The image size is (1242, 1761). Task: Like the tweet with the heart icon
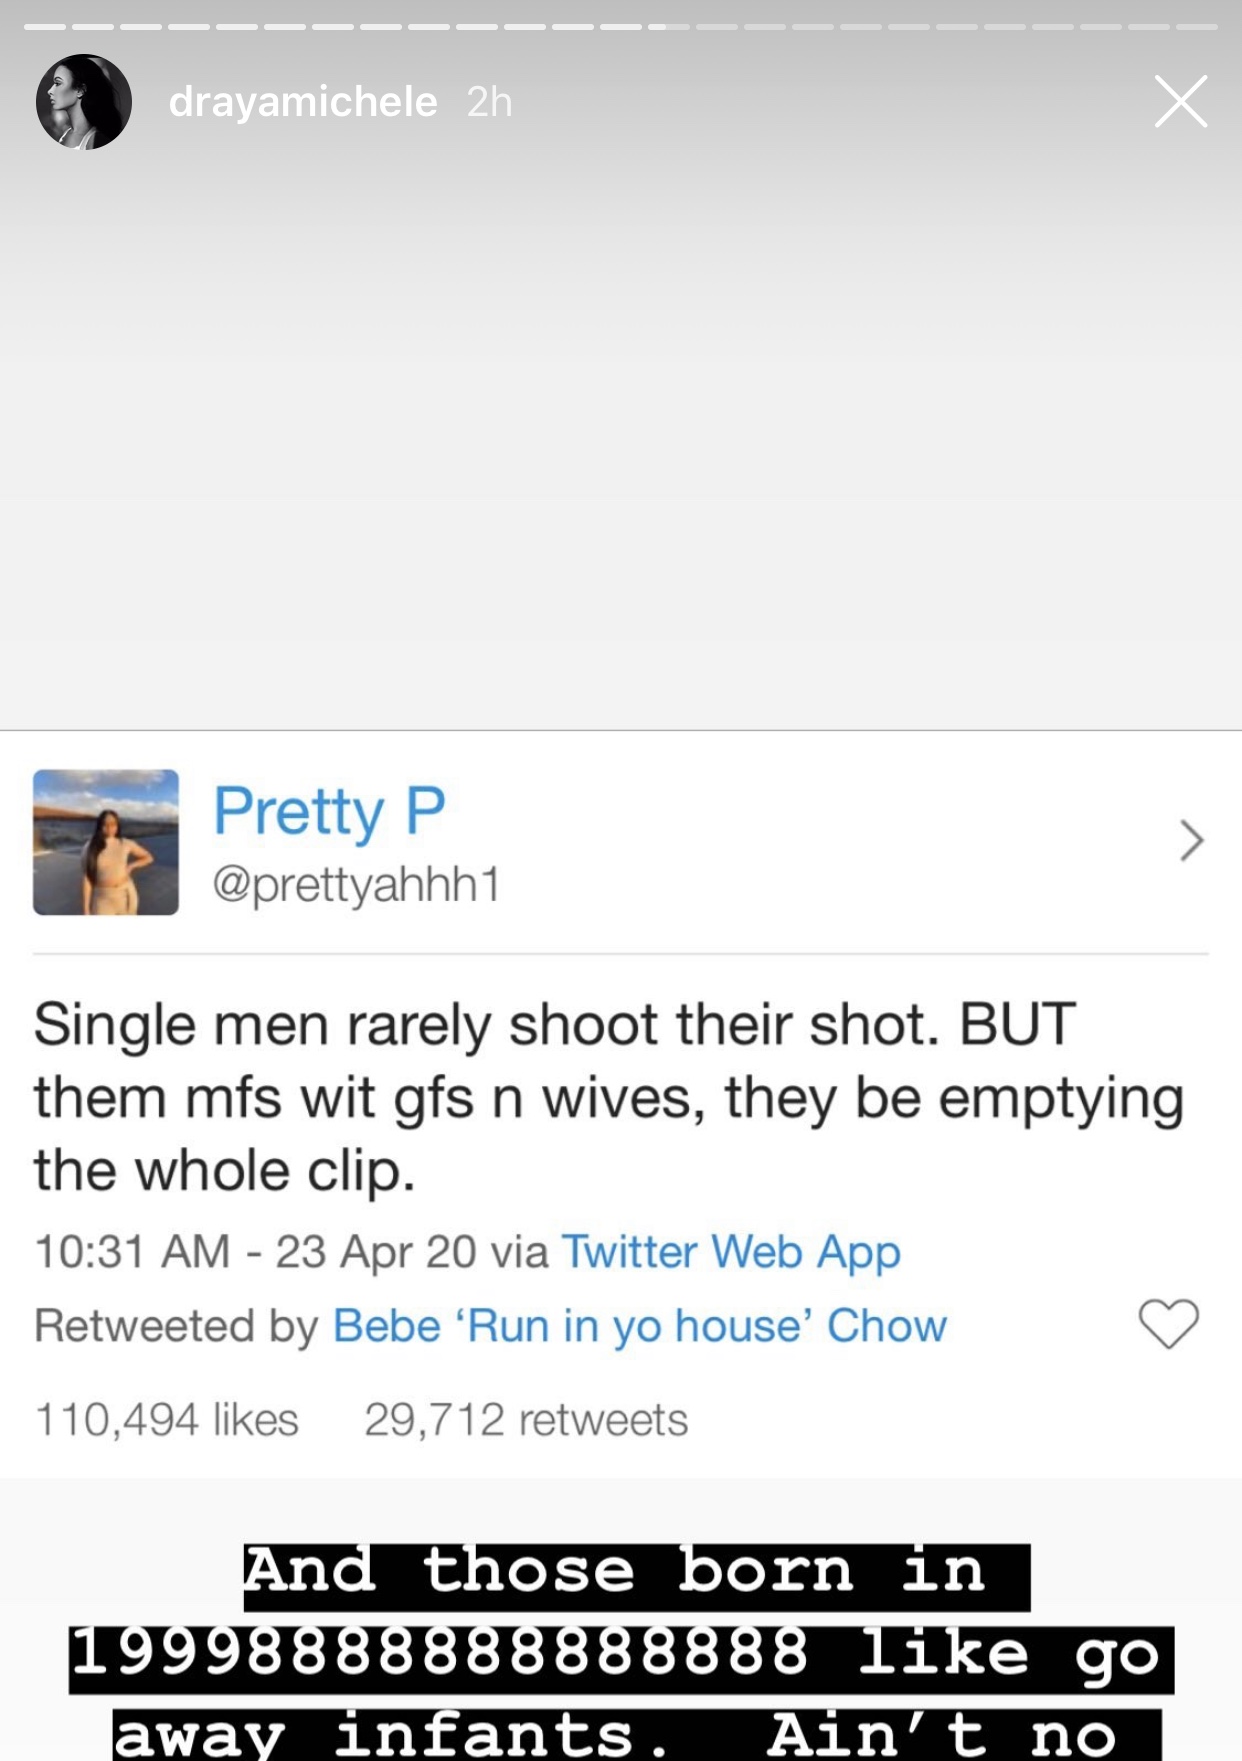(1168, 1324)
